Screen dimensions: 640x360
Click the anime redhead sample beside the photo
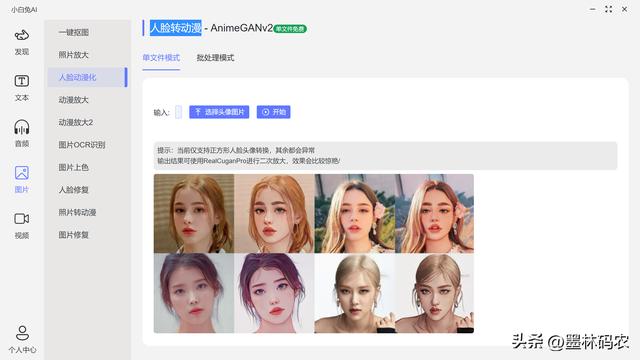click(x=274, y=213)
